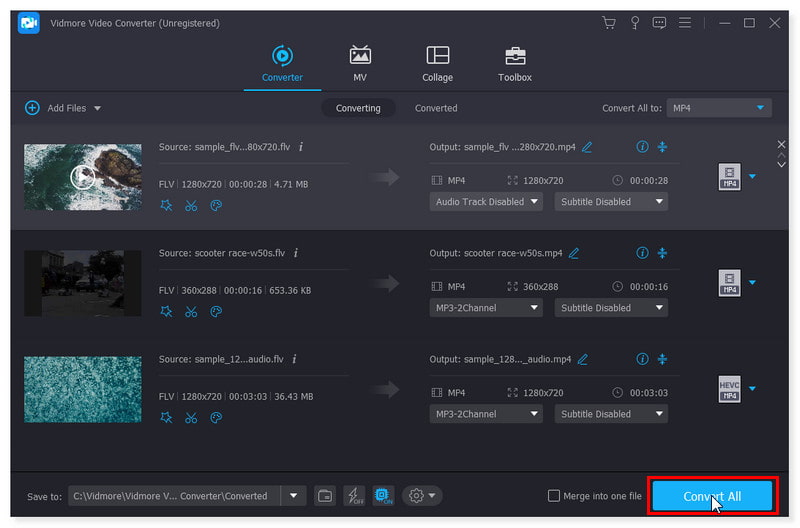Click scissors cut icon for scooter race-w50s.flv
Image resolution: width=800 pixels, height=528 pixels.
pyautogui.click(x=191, y=311)
